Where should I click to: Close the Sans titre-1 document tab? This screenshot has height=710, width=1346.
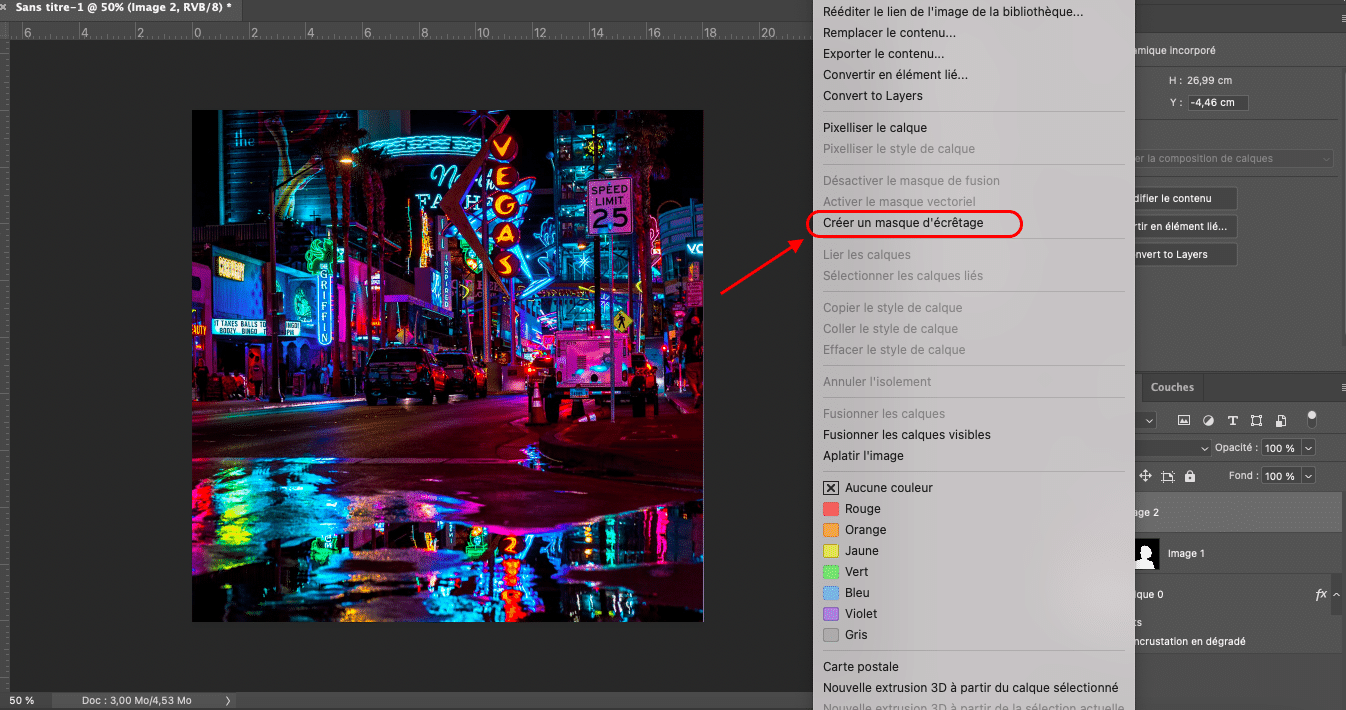[5, 6]
